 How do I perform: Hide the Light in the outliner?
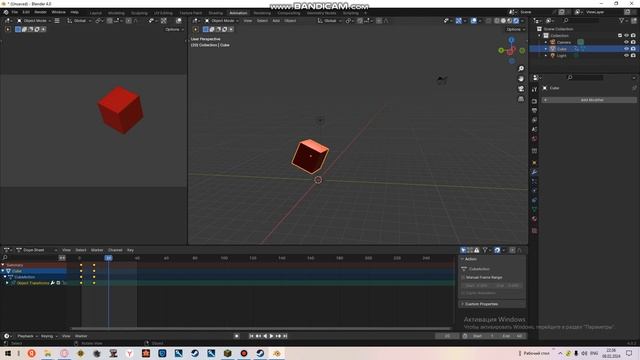click(627, 55)
